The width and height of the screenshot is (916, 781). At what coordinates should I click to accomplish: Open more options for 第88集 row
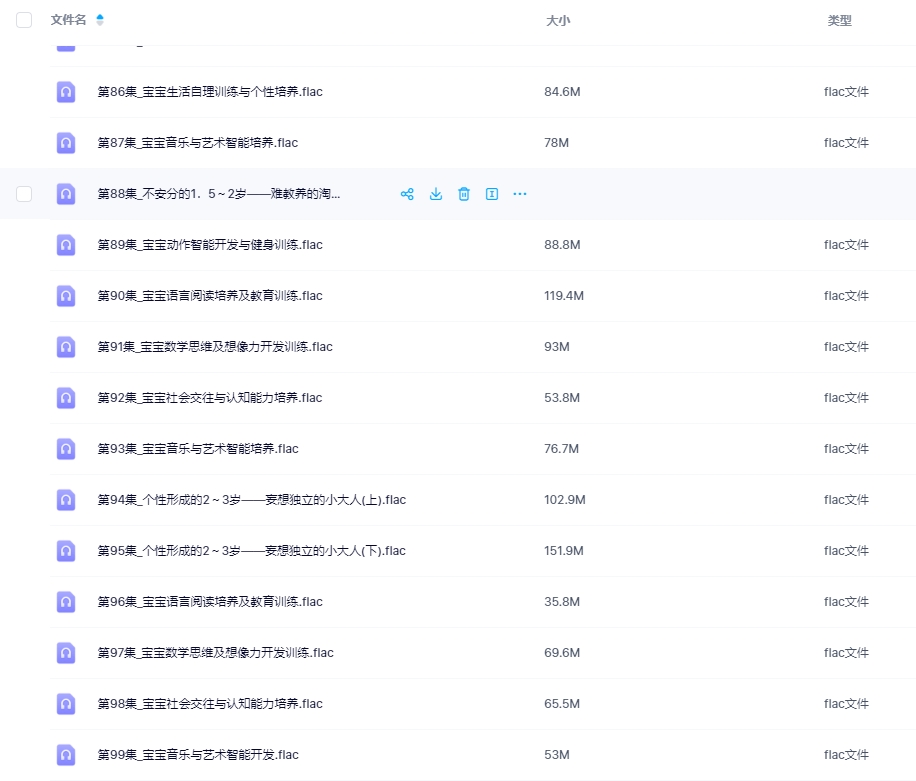pyautogui.click(x=520, y=194)
